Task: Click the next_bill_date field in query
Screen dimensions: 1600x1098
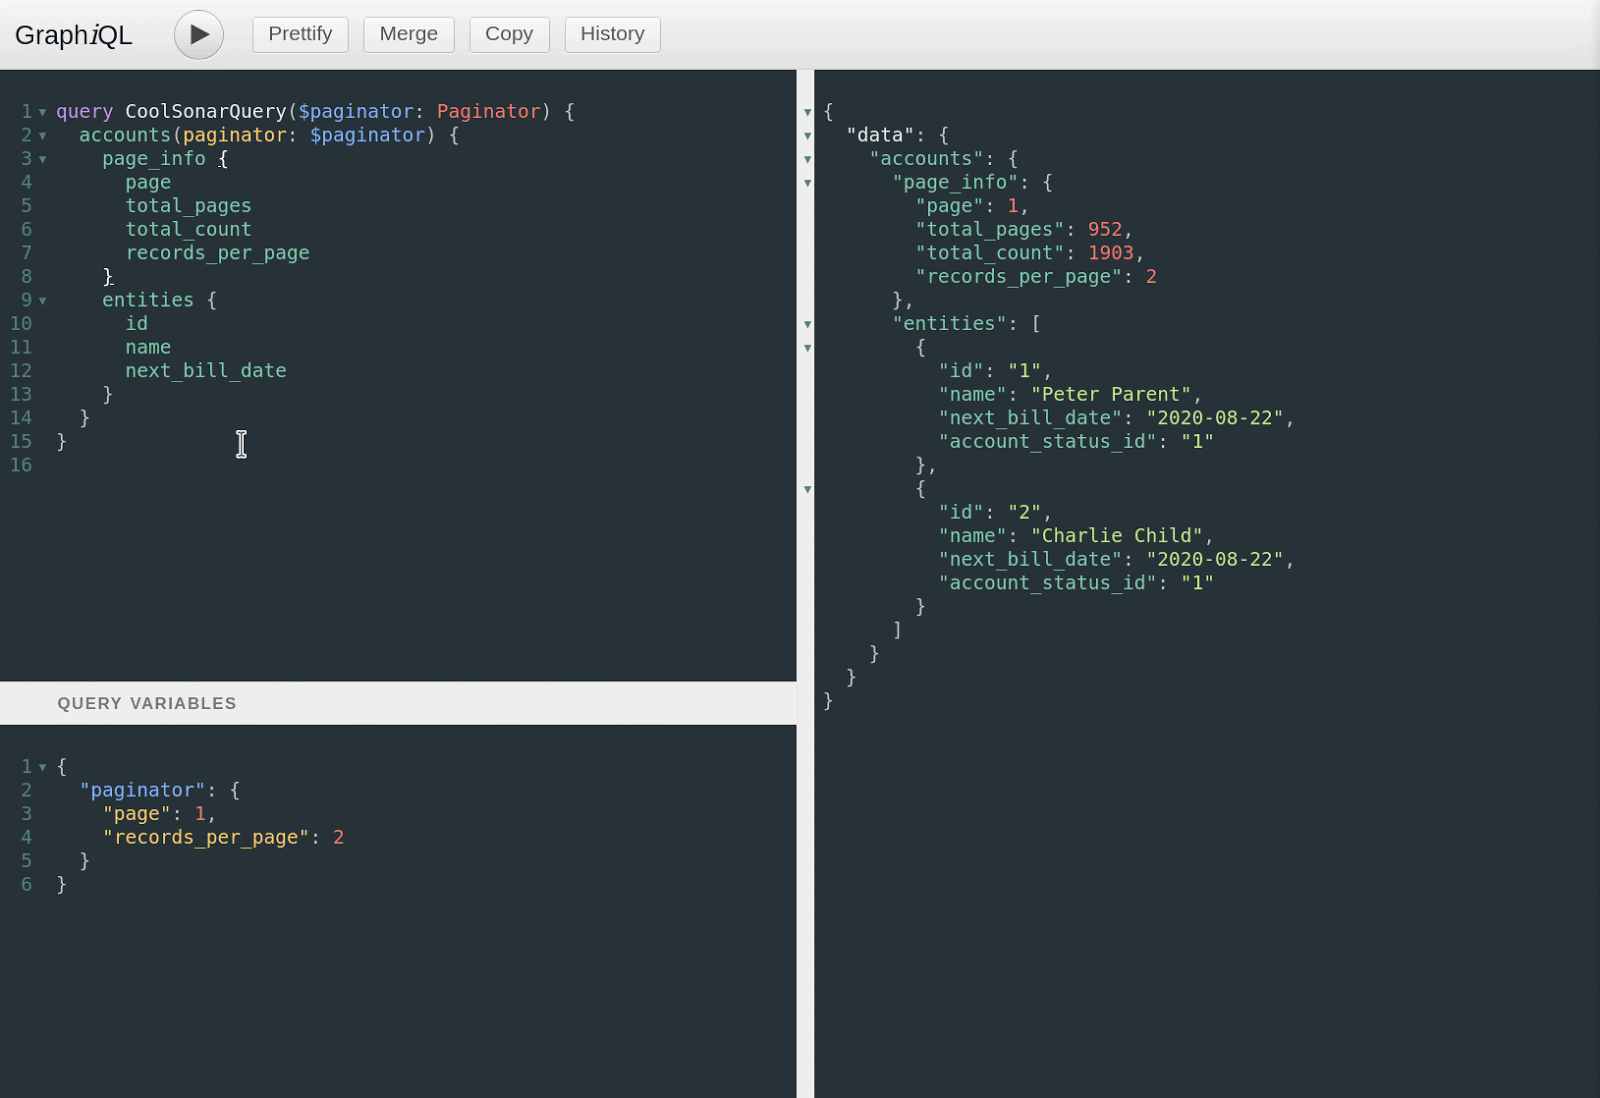Action: pos(206,370)
